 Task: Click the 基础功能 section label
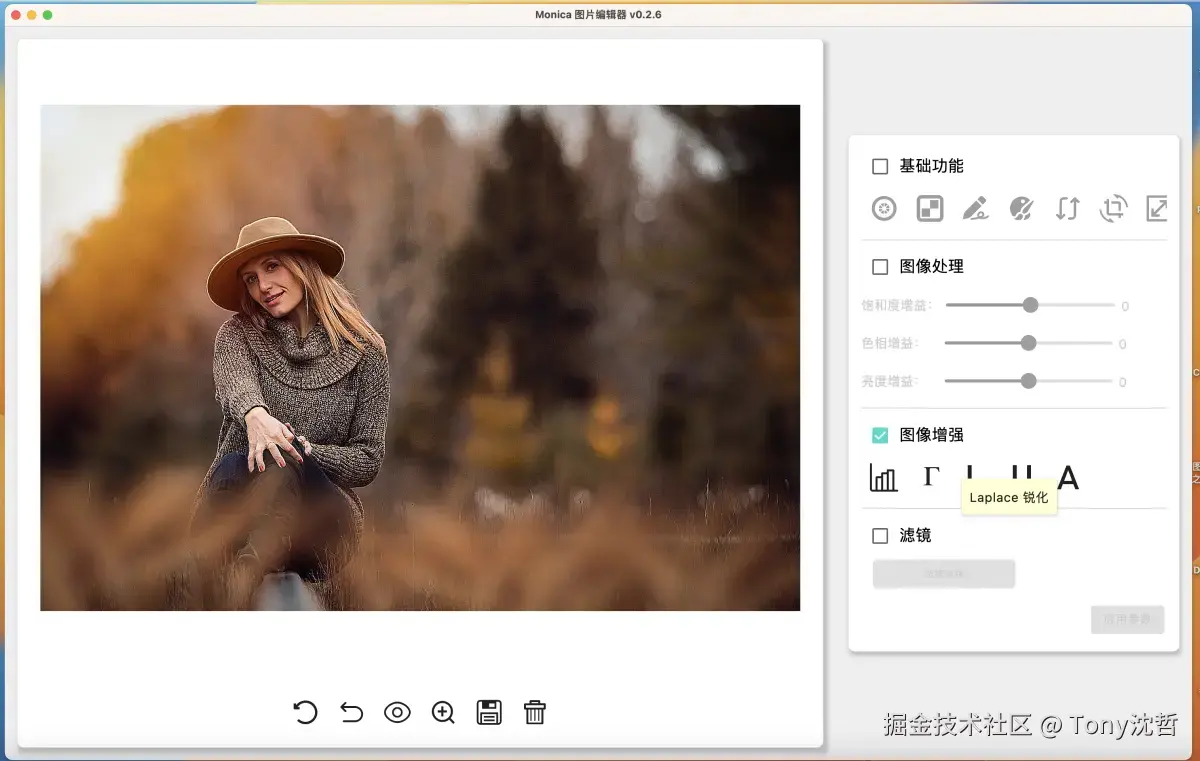(x=932, y=166)
